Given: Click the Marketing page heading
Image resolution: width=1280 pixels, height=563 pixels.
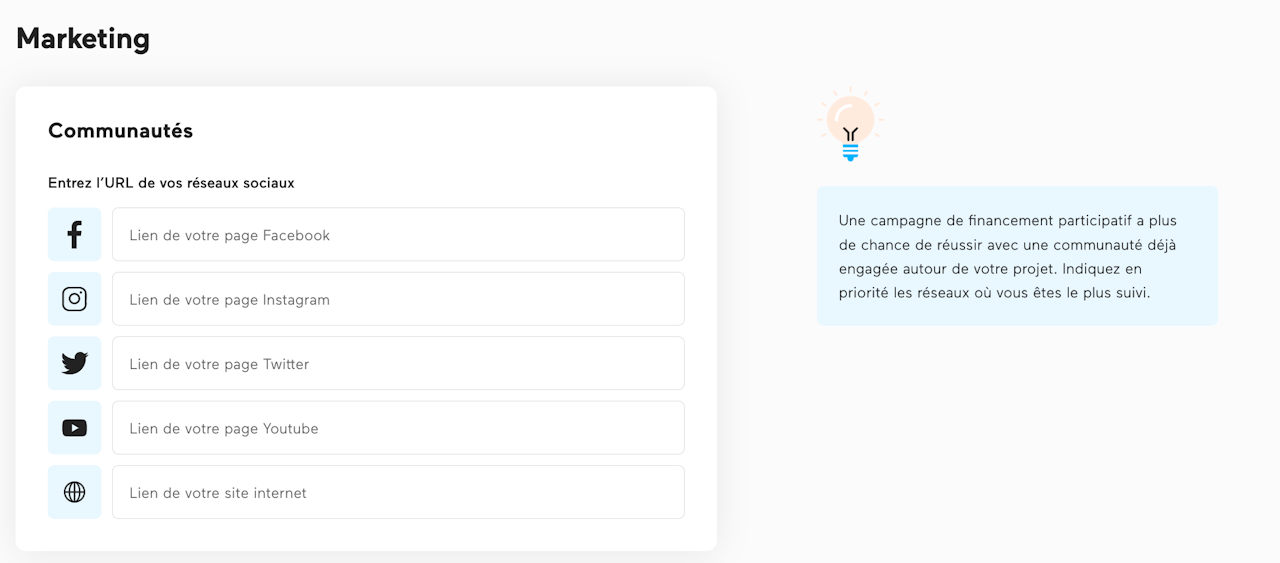Looking at the screenshot, I should 83,38.
